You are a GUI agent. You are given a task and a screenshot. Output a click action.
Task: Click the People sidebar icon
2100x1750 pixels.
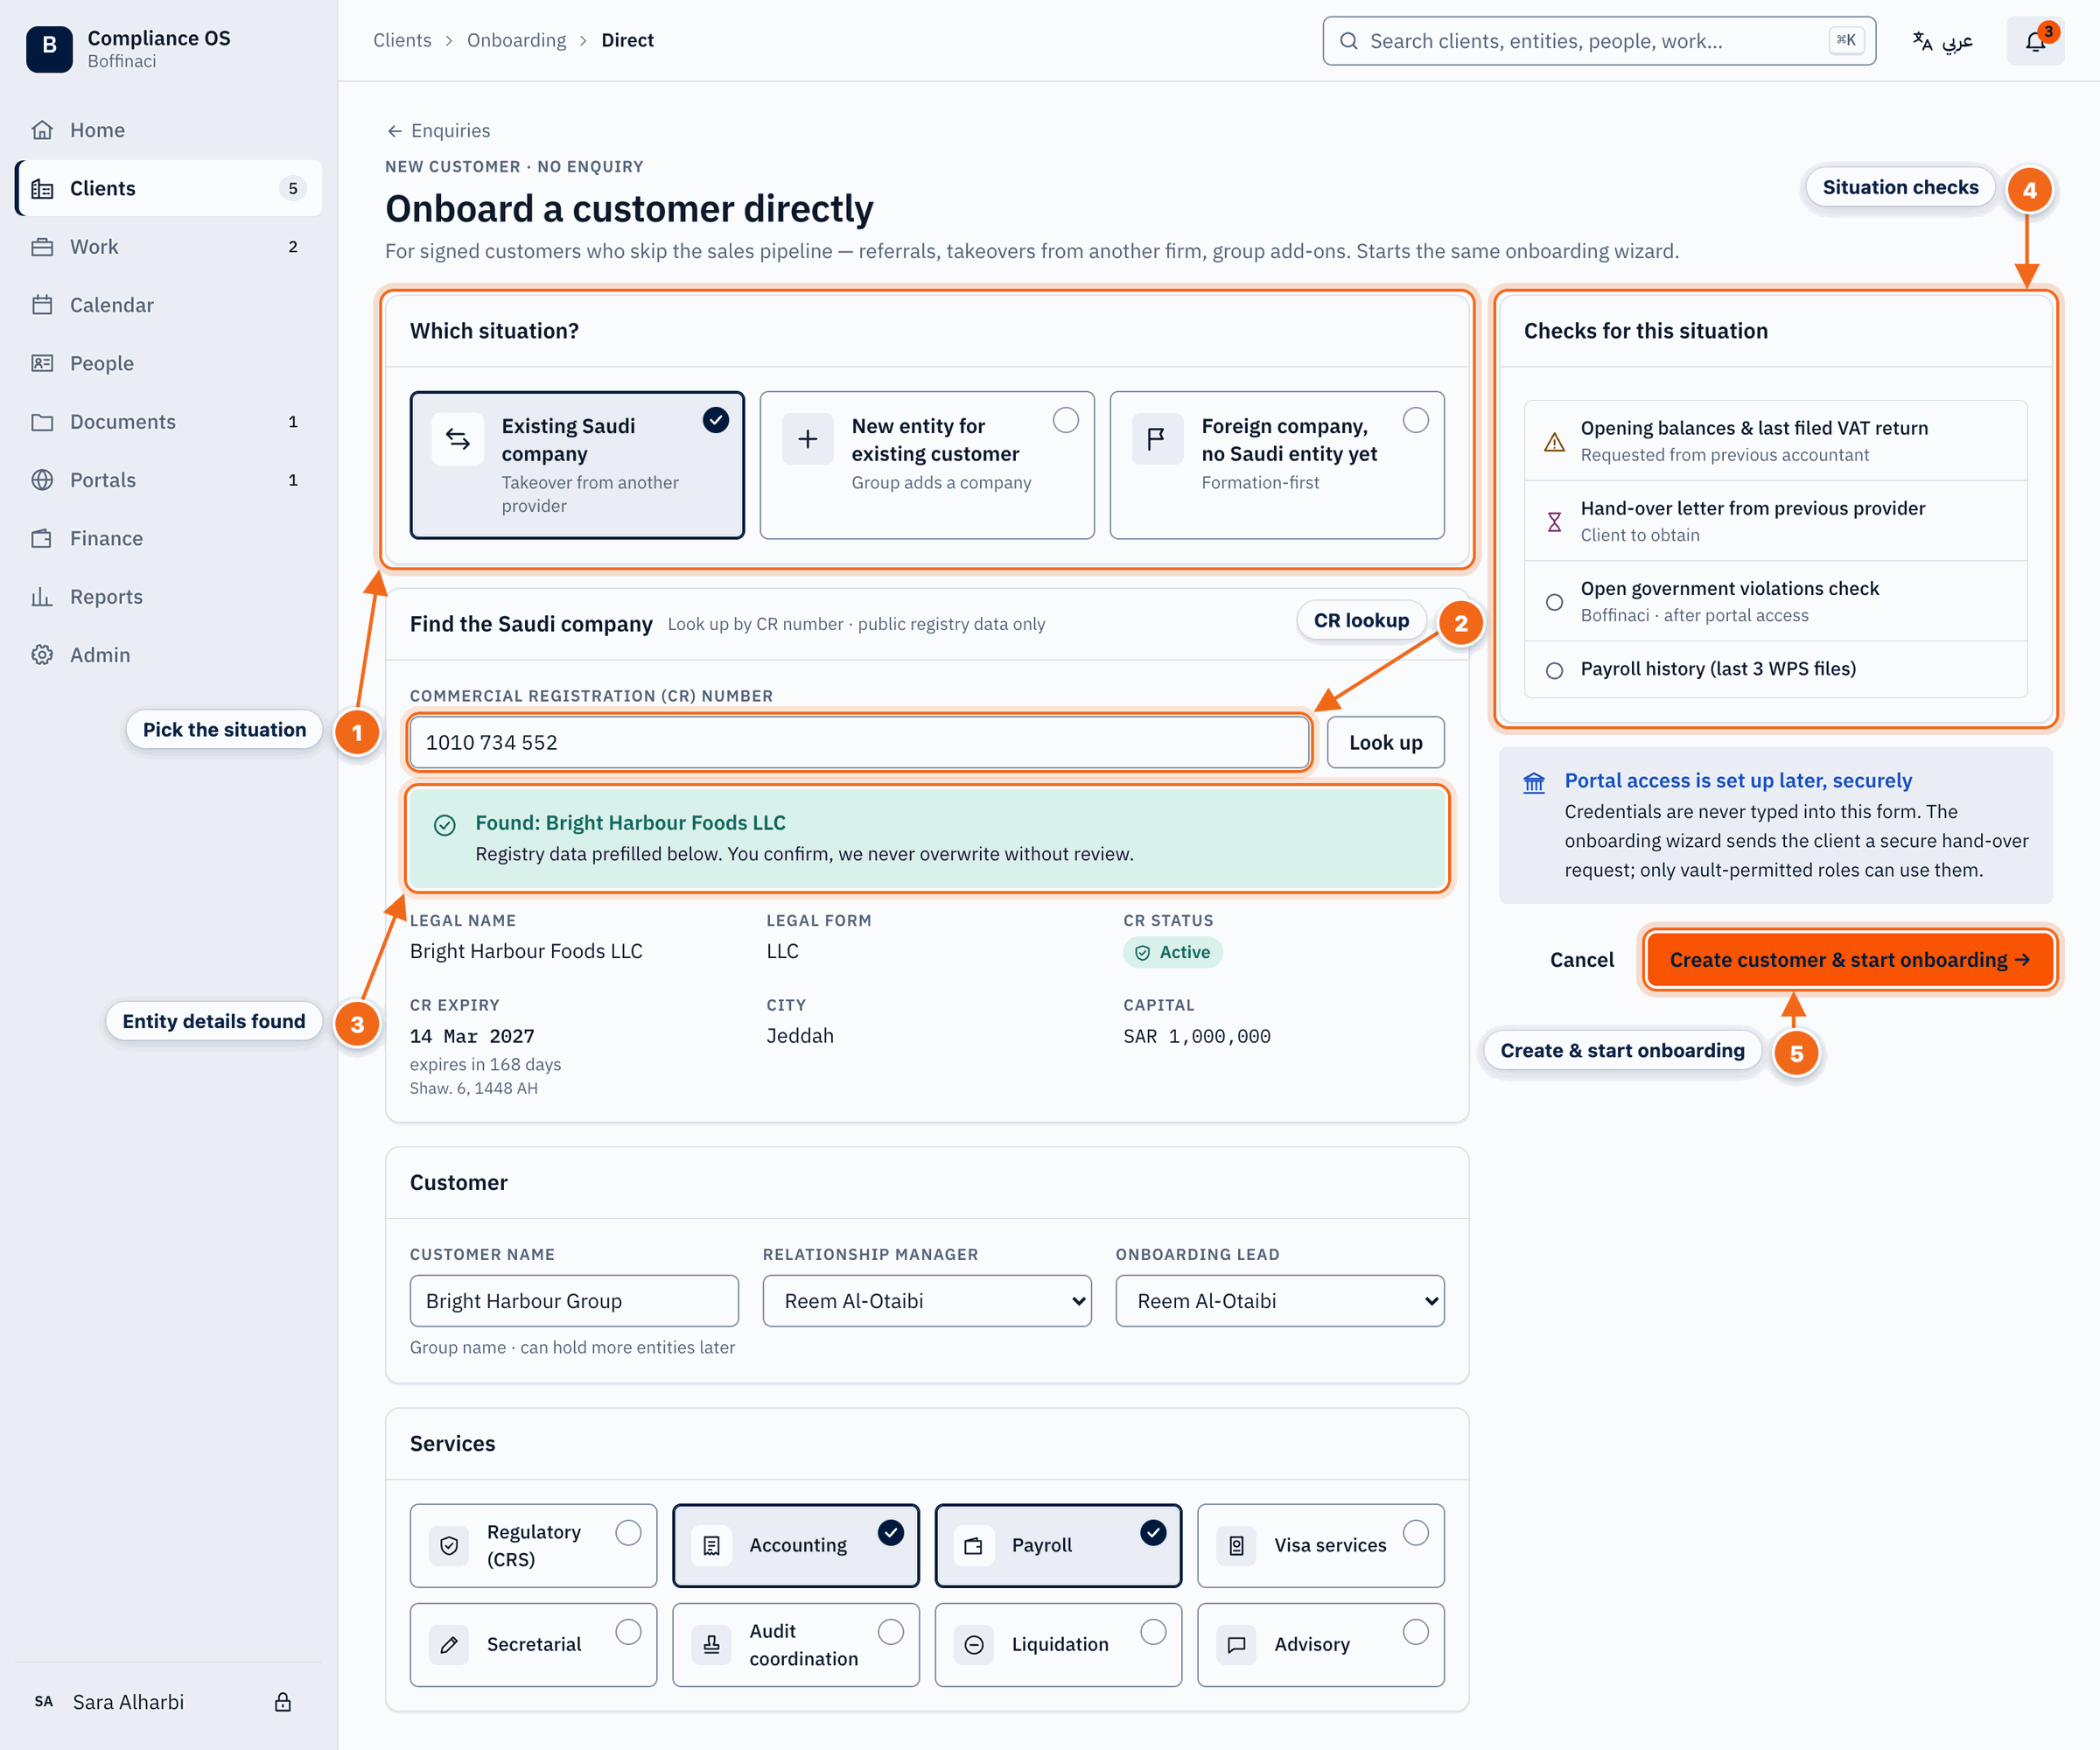click(42, 363)
